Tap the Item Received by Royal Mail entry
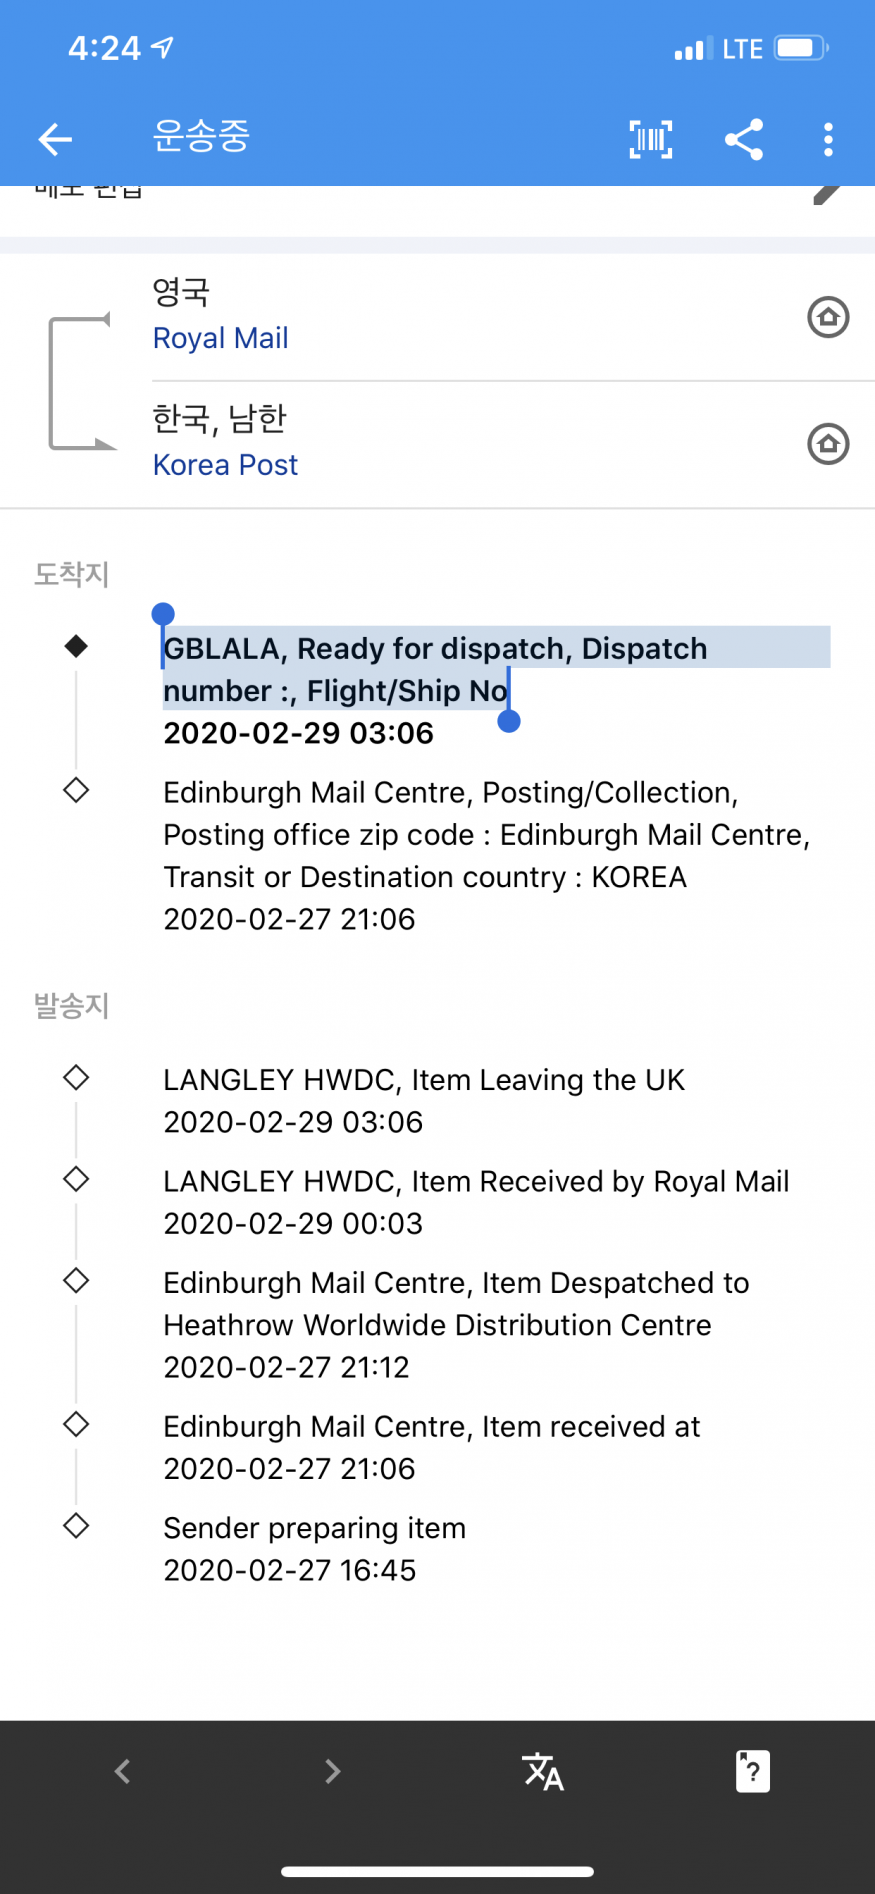 pos(476,1201)
